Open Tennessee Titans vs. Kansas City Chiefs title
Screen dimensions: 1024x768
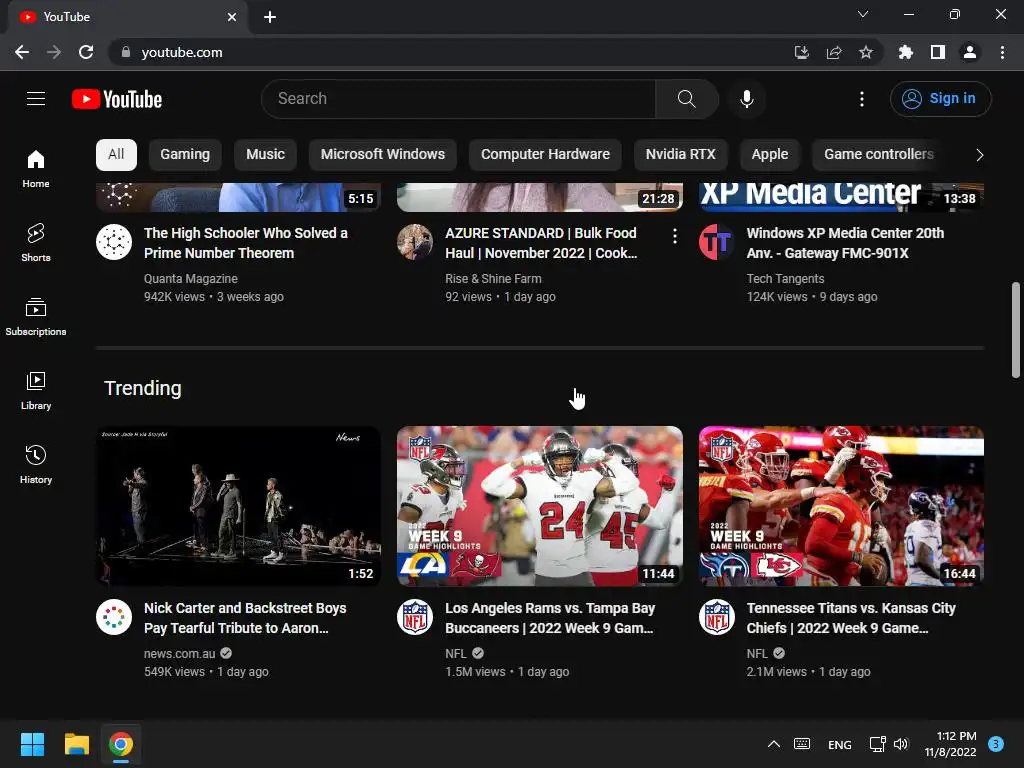[851, 618]
